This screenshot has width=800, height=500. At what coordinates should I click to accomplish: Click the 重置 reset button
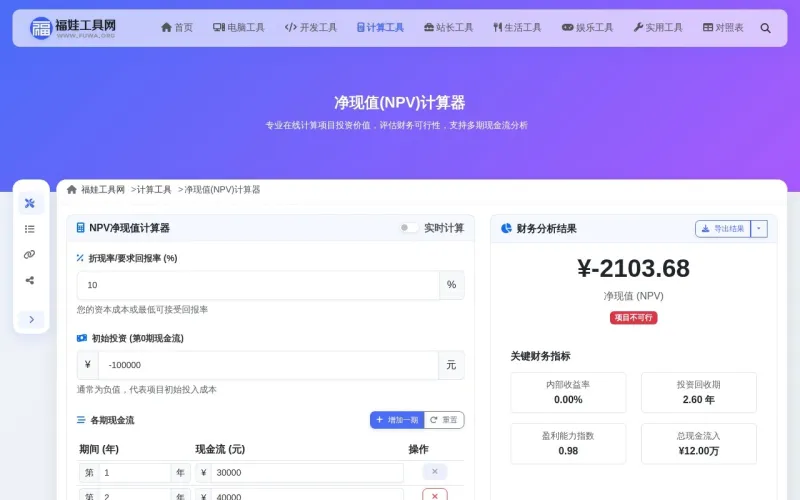444,420
